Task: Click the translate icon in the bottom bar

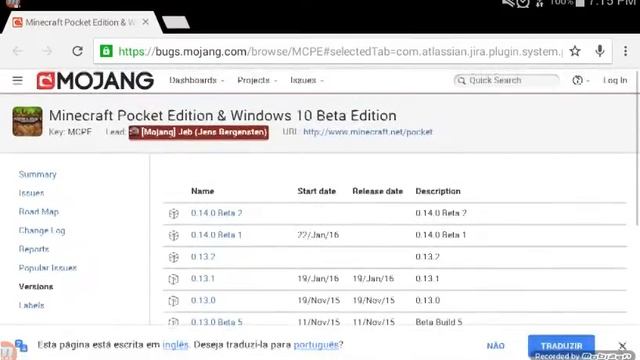Action: [x=21, y=345]
